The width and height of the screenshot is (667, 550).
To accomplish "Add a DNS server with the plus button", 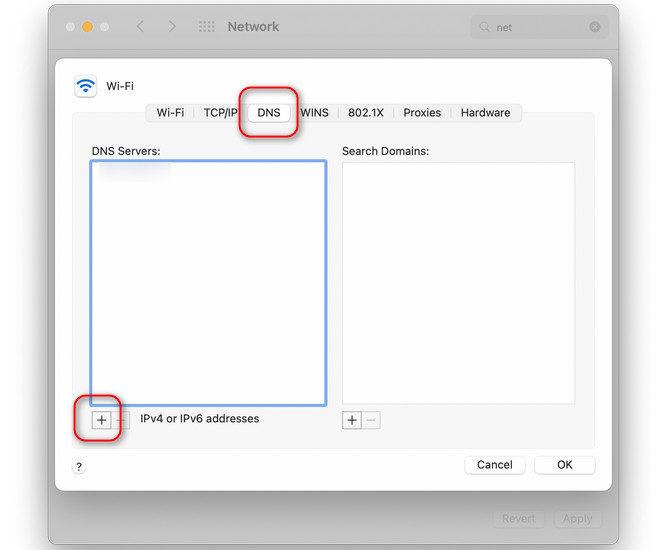I will (102, 420).
